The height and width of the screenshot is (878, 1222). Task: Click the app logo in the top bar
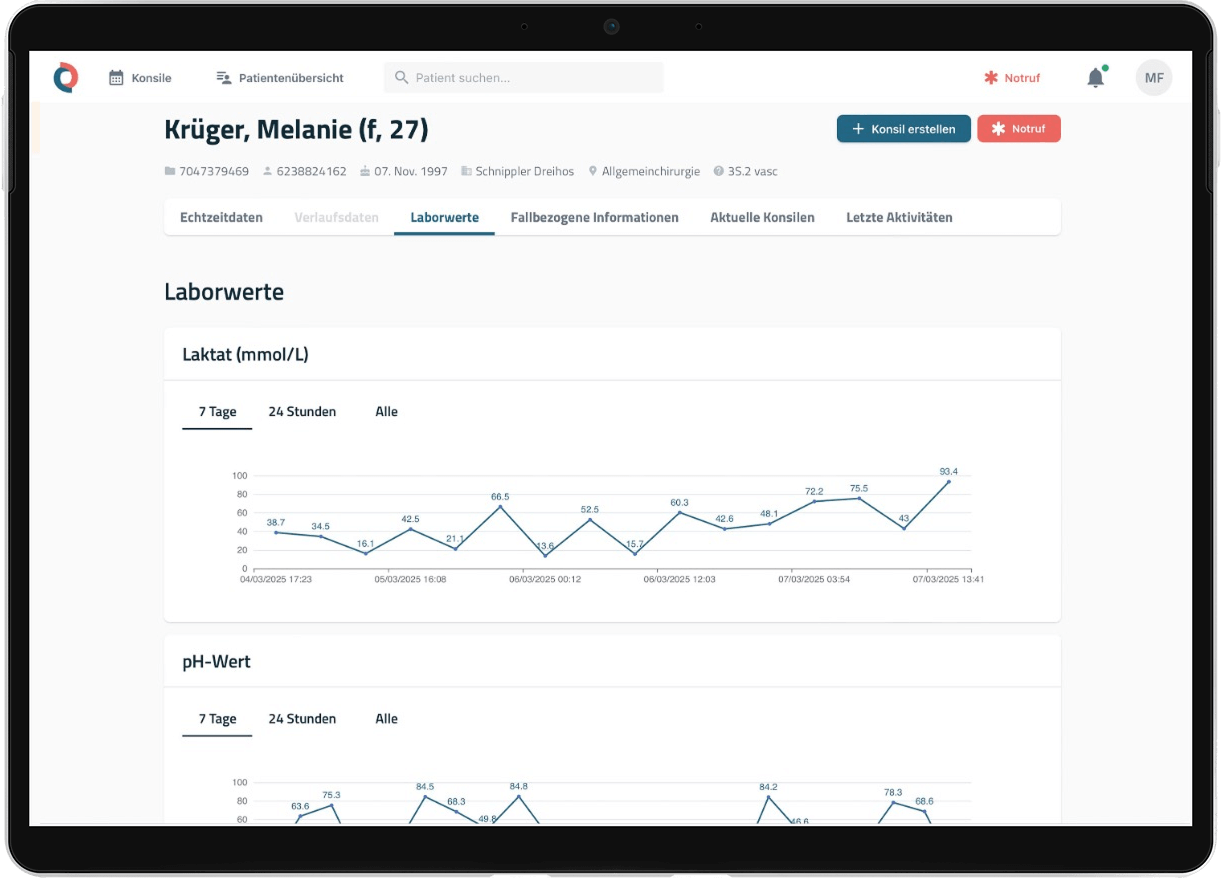(x=66, y=77)
